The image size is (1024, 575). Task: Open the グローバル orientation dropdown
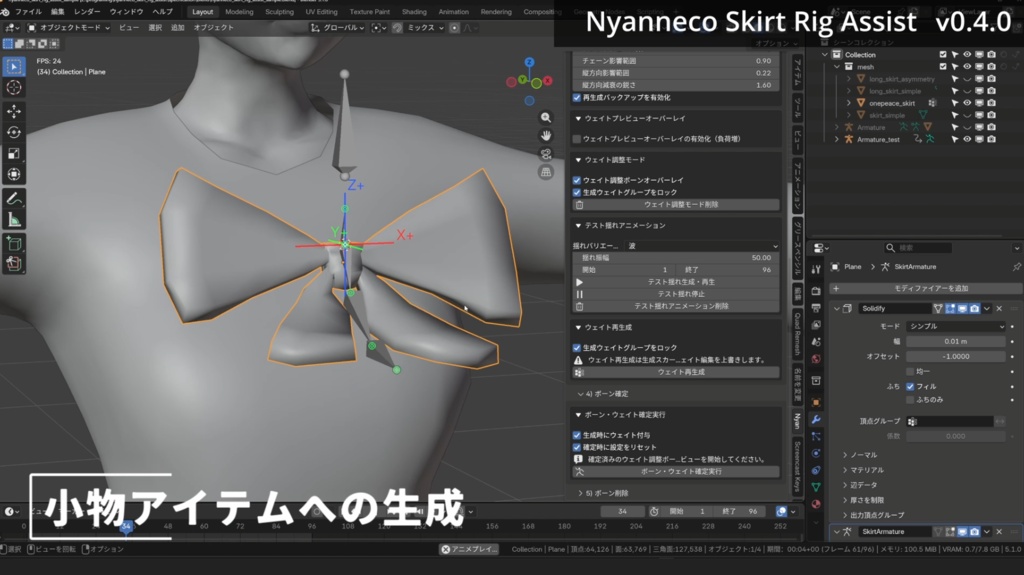(338, 27)
